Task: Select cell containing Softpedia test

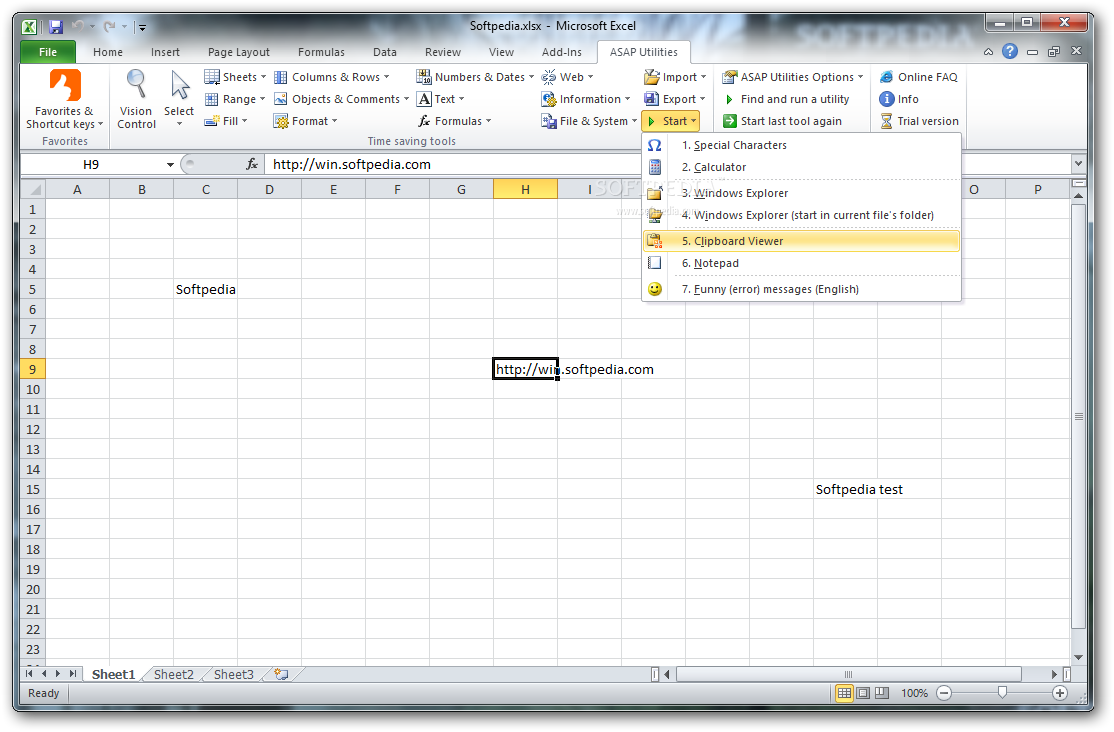Action: [x=845, y=490]
